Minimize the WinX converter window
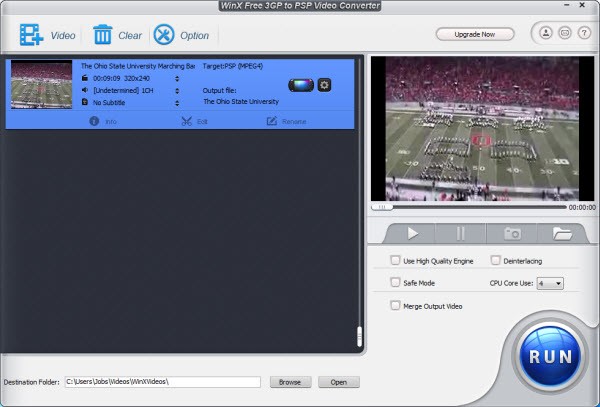This screenshot has height=407, width=600. pyautogui.click(x=567, y=5)
